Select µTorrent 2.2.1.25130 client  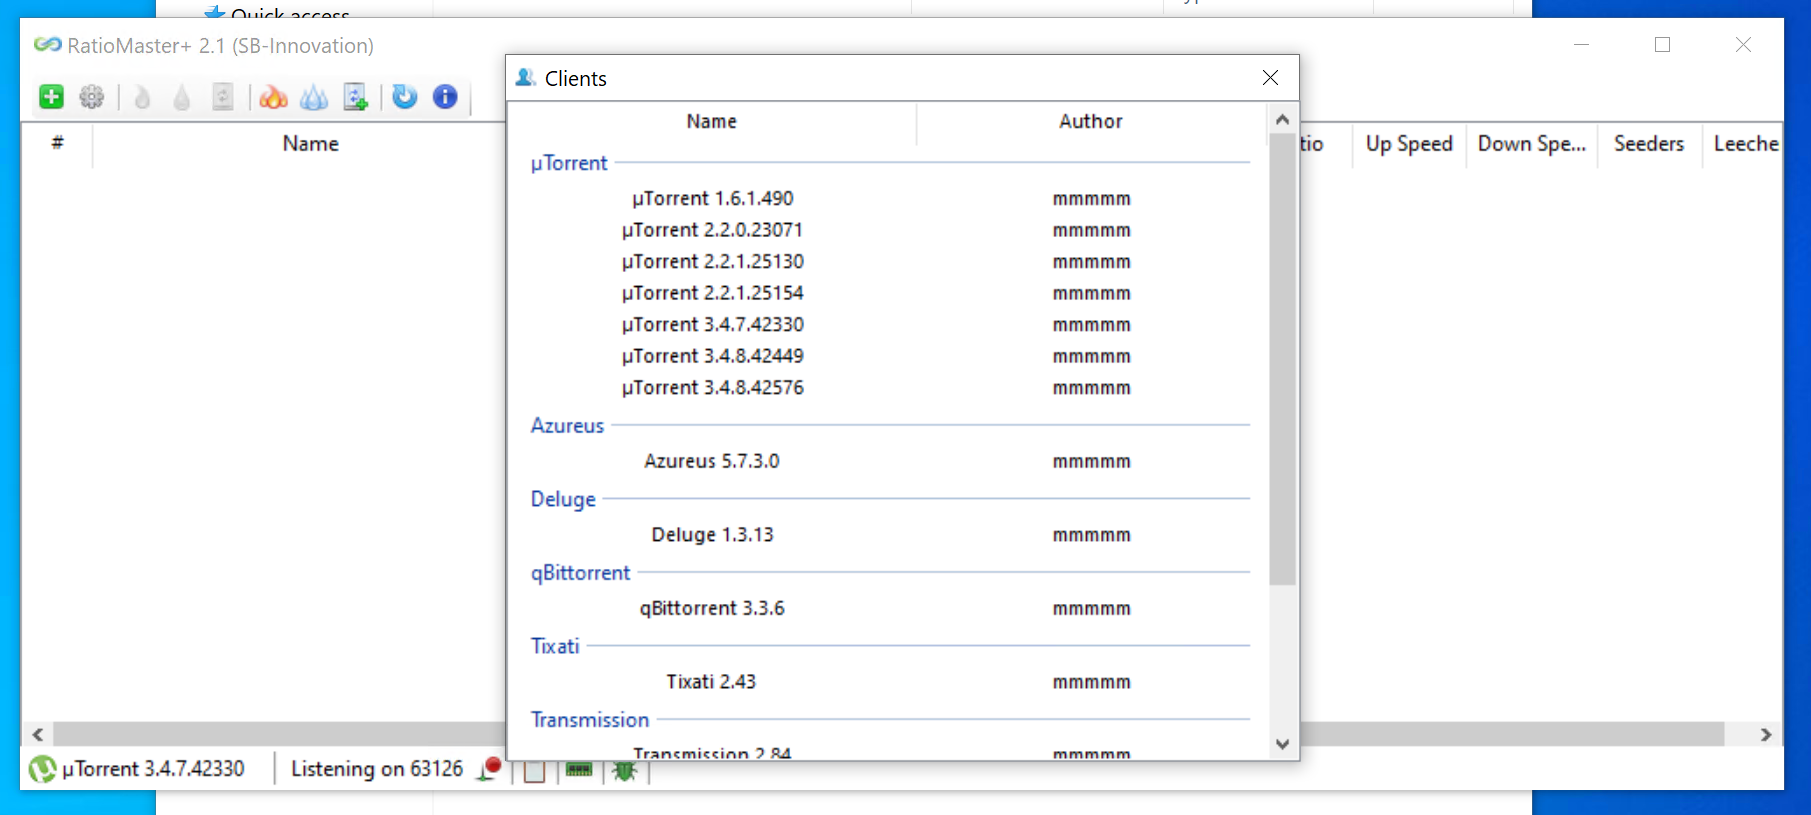713,262
